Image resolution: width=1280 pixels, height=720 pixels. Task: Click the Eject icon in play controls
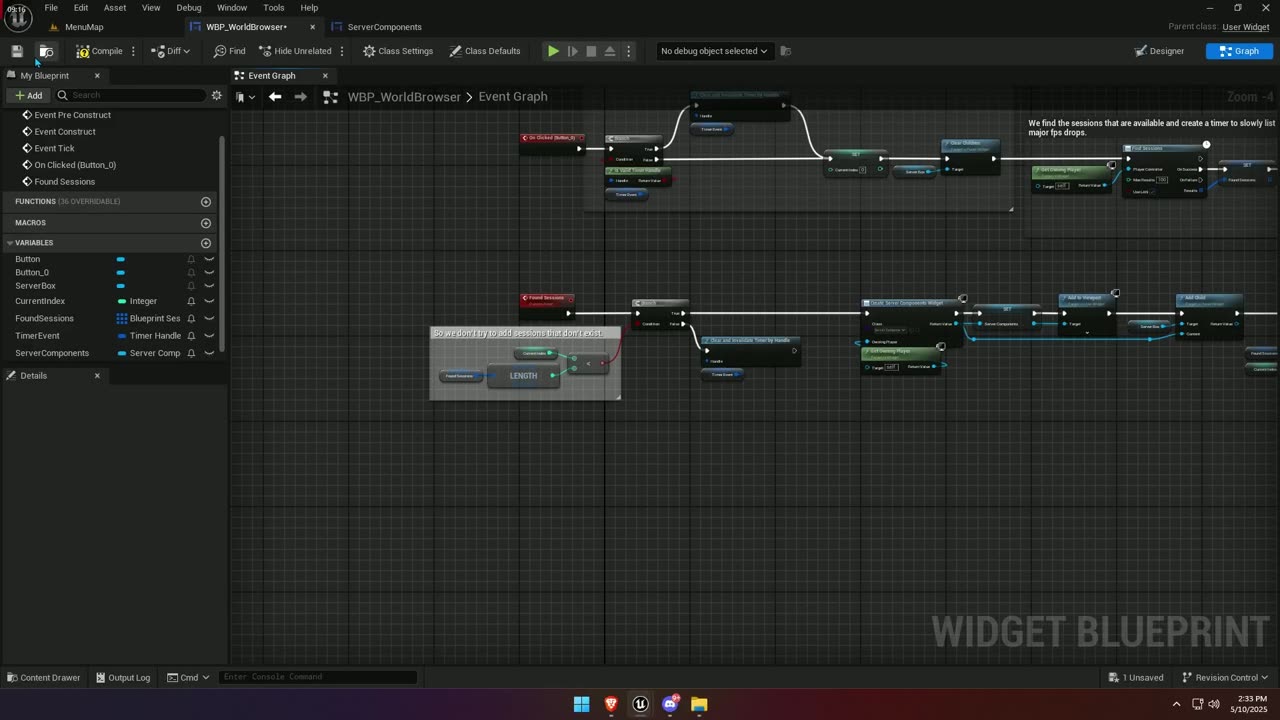click(609, 51)
